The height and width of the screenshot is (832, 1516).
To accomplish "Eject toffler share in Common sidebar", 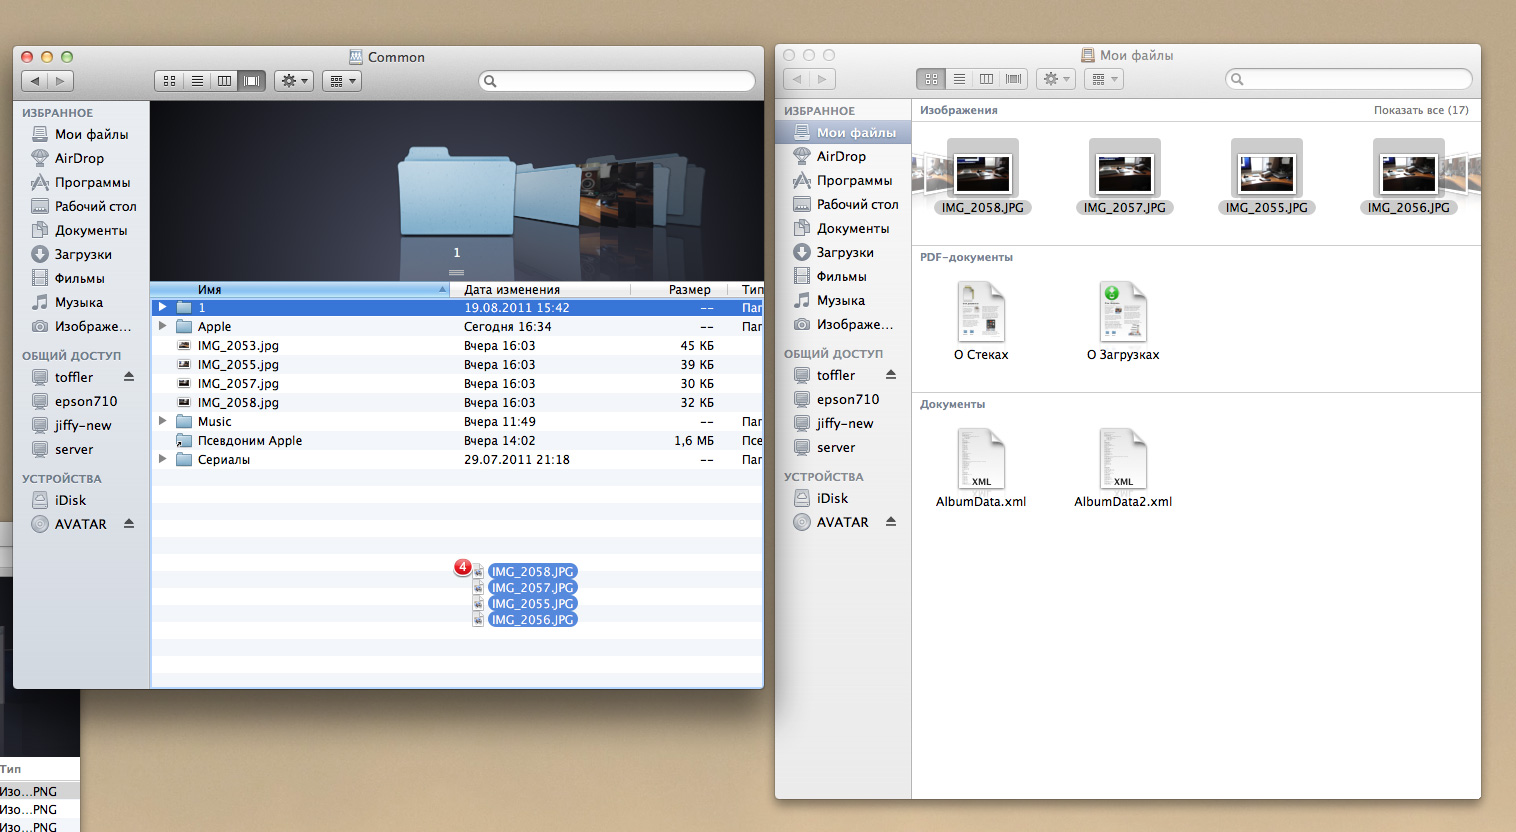I will pyautogui.click(x=129, y=377).
